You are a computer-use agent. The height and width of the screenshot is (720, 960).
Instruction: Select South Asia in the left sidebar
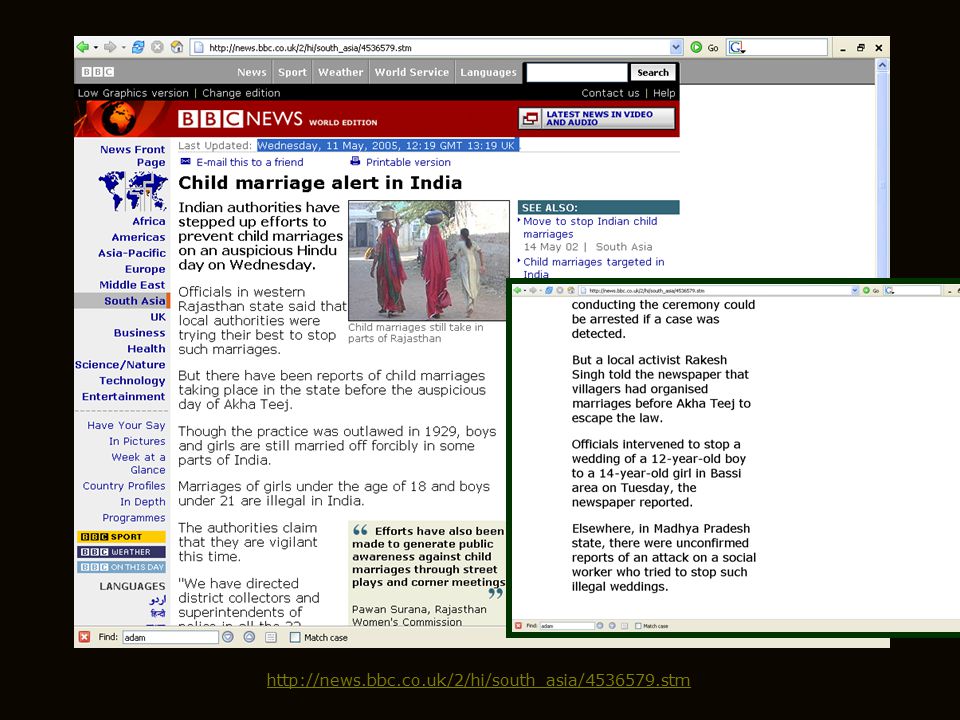(135, 301)
